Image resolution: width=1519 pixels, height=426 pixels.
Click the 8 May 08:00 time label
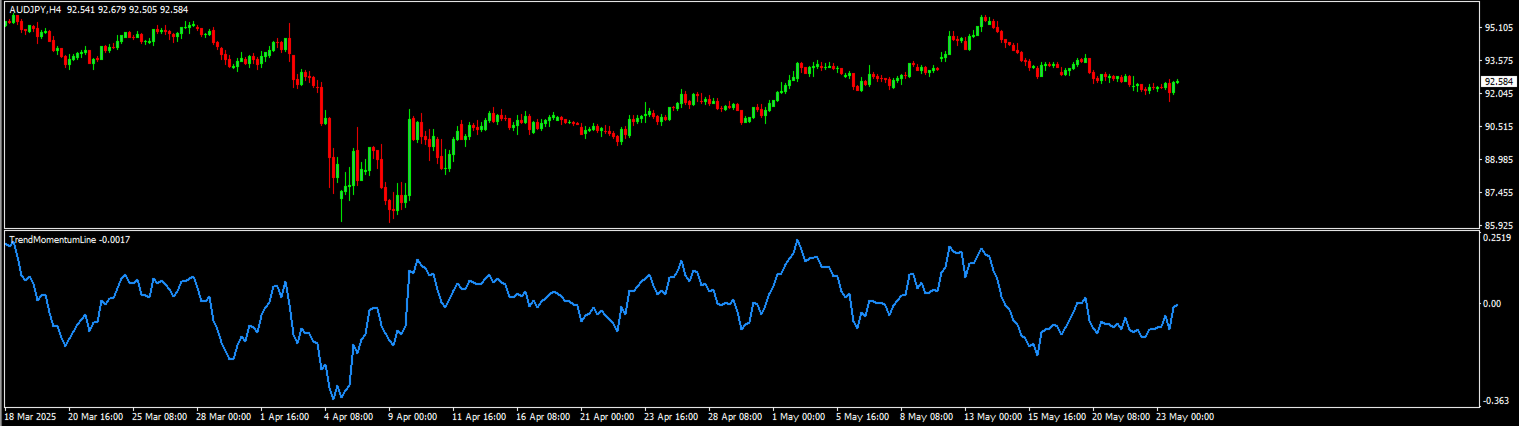(x=928, y=416)
